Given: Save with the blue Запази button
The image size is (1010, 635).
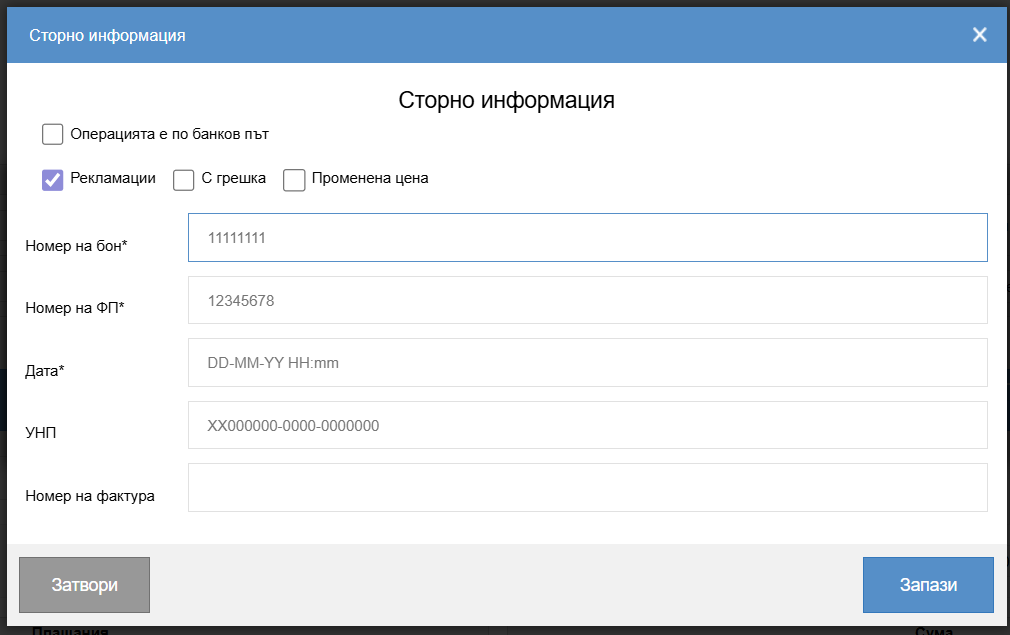Looking at the screenshot, I should coord(927,585).
